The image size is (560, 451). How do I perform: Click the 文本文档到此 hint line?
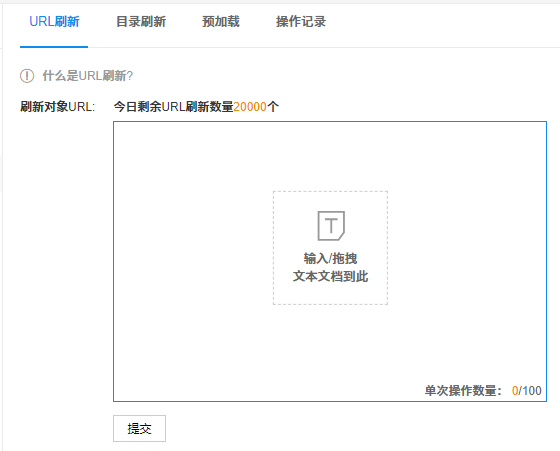click(x=330, y=276)
